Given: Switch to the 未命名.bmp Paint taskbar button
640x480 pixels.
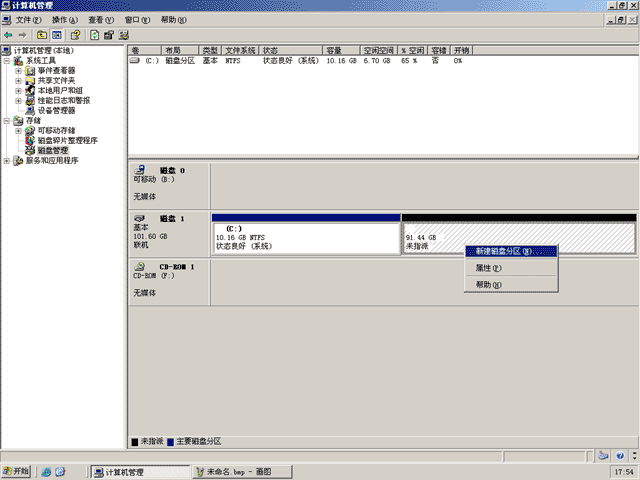Looking at the screenshot, I should (x=242, y=472).
